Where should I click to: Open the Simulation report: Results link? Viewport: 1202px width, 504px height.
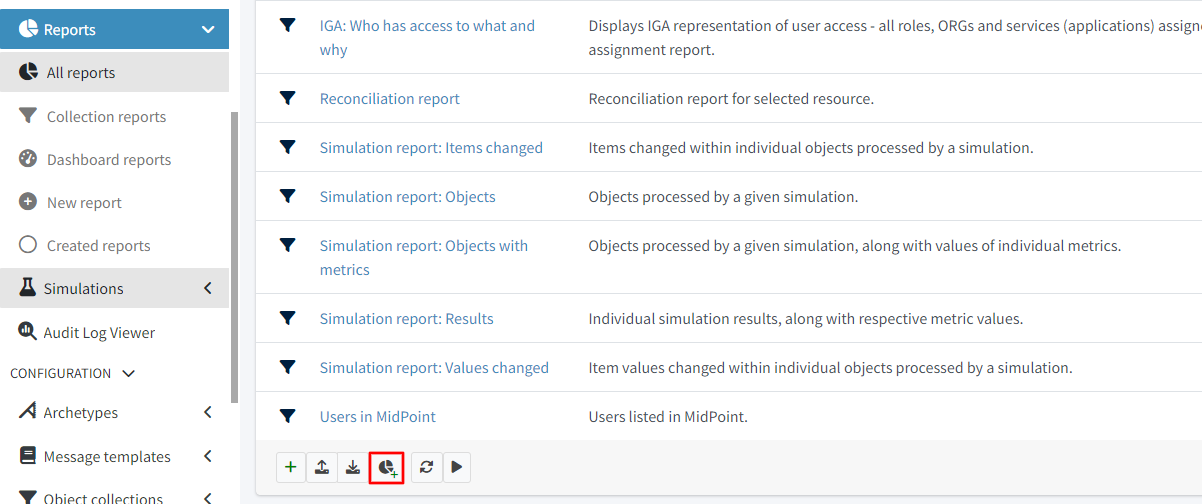tap(406, 319)
